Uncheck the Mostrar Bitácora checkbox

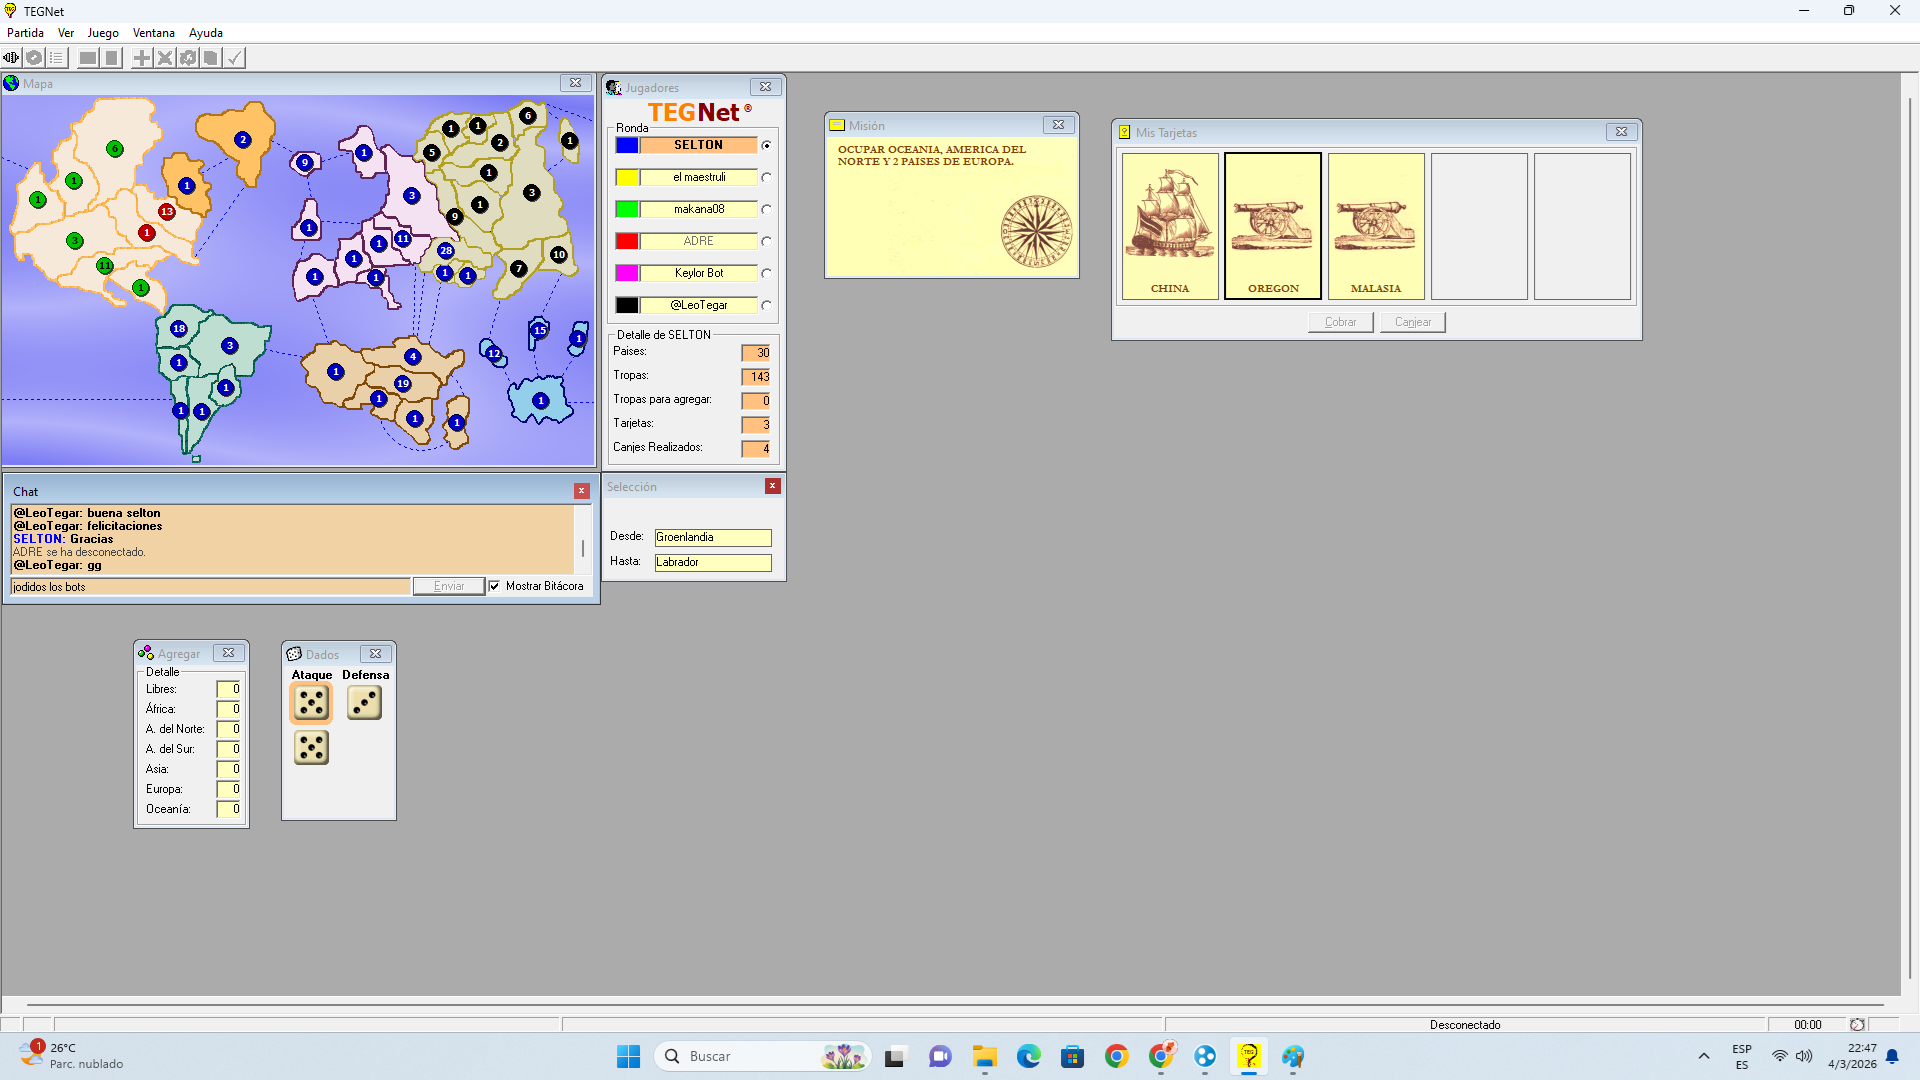(x=494, y=587)
